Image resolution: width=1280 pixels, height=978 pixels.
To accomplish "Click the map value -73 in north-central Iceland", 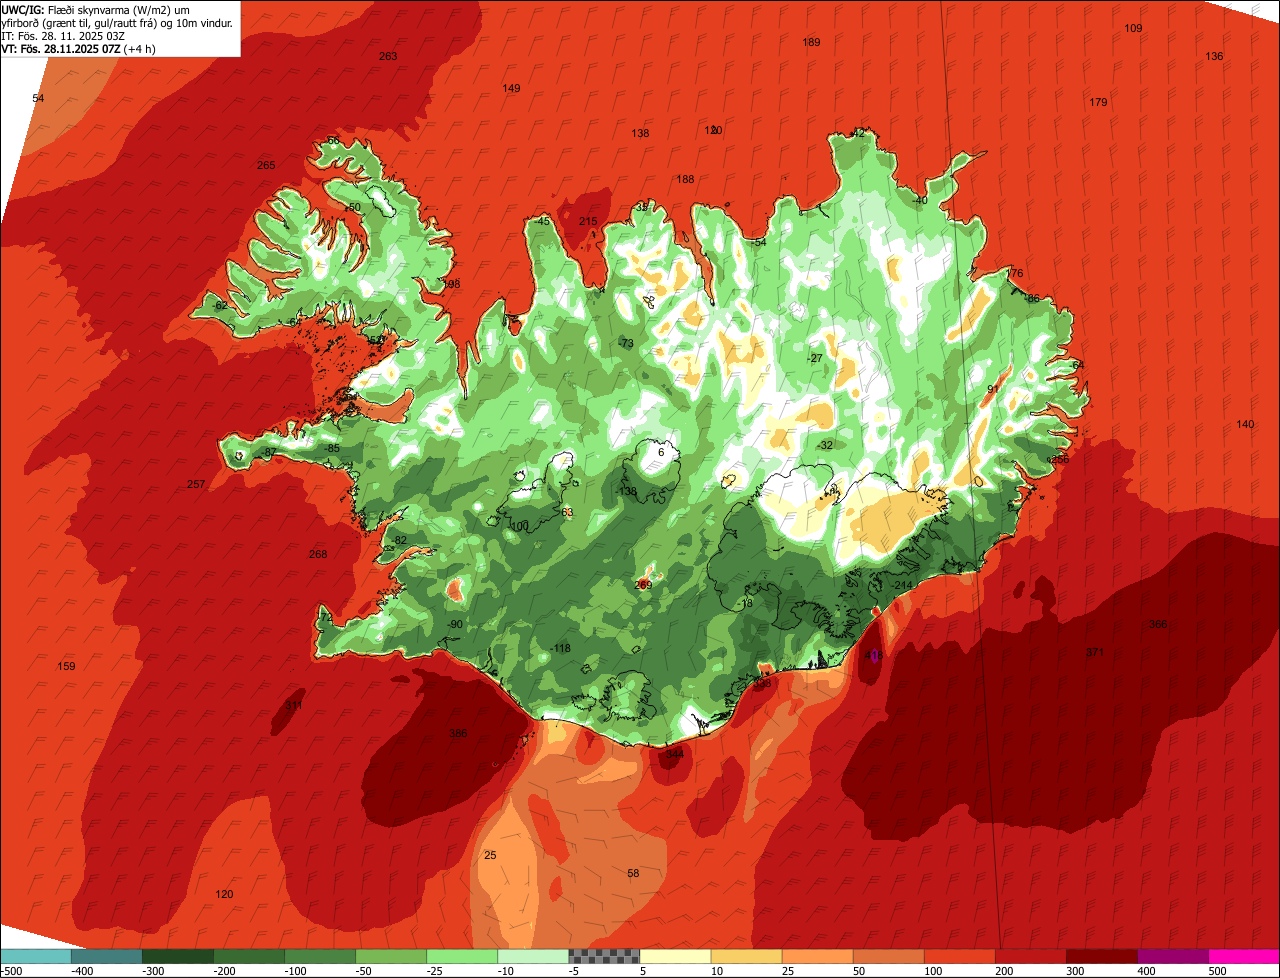I will point(626,343).
